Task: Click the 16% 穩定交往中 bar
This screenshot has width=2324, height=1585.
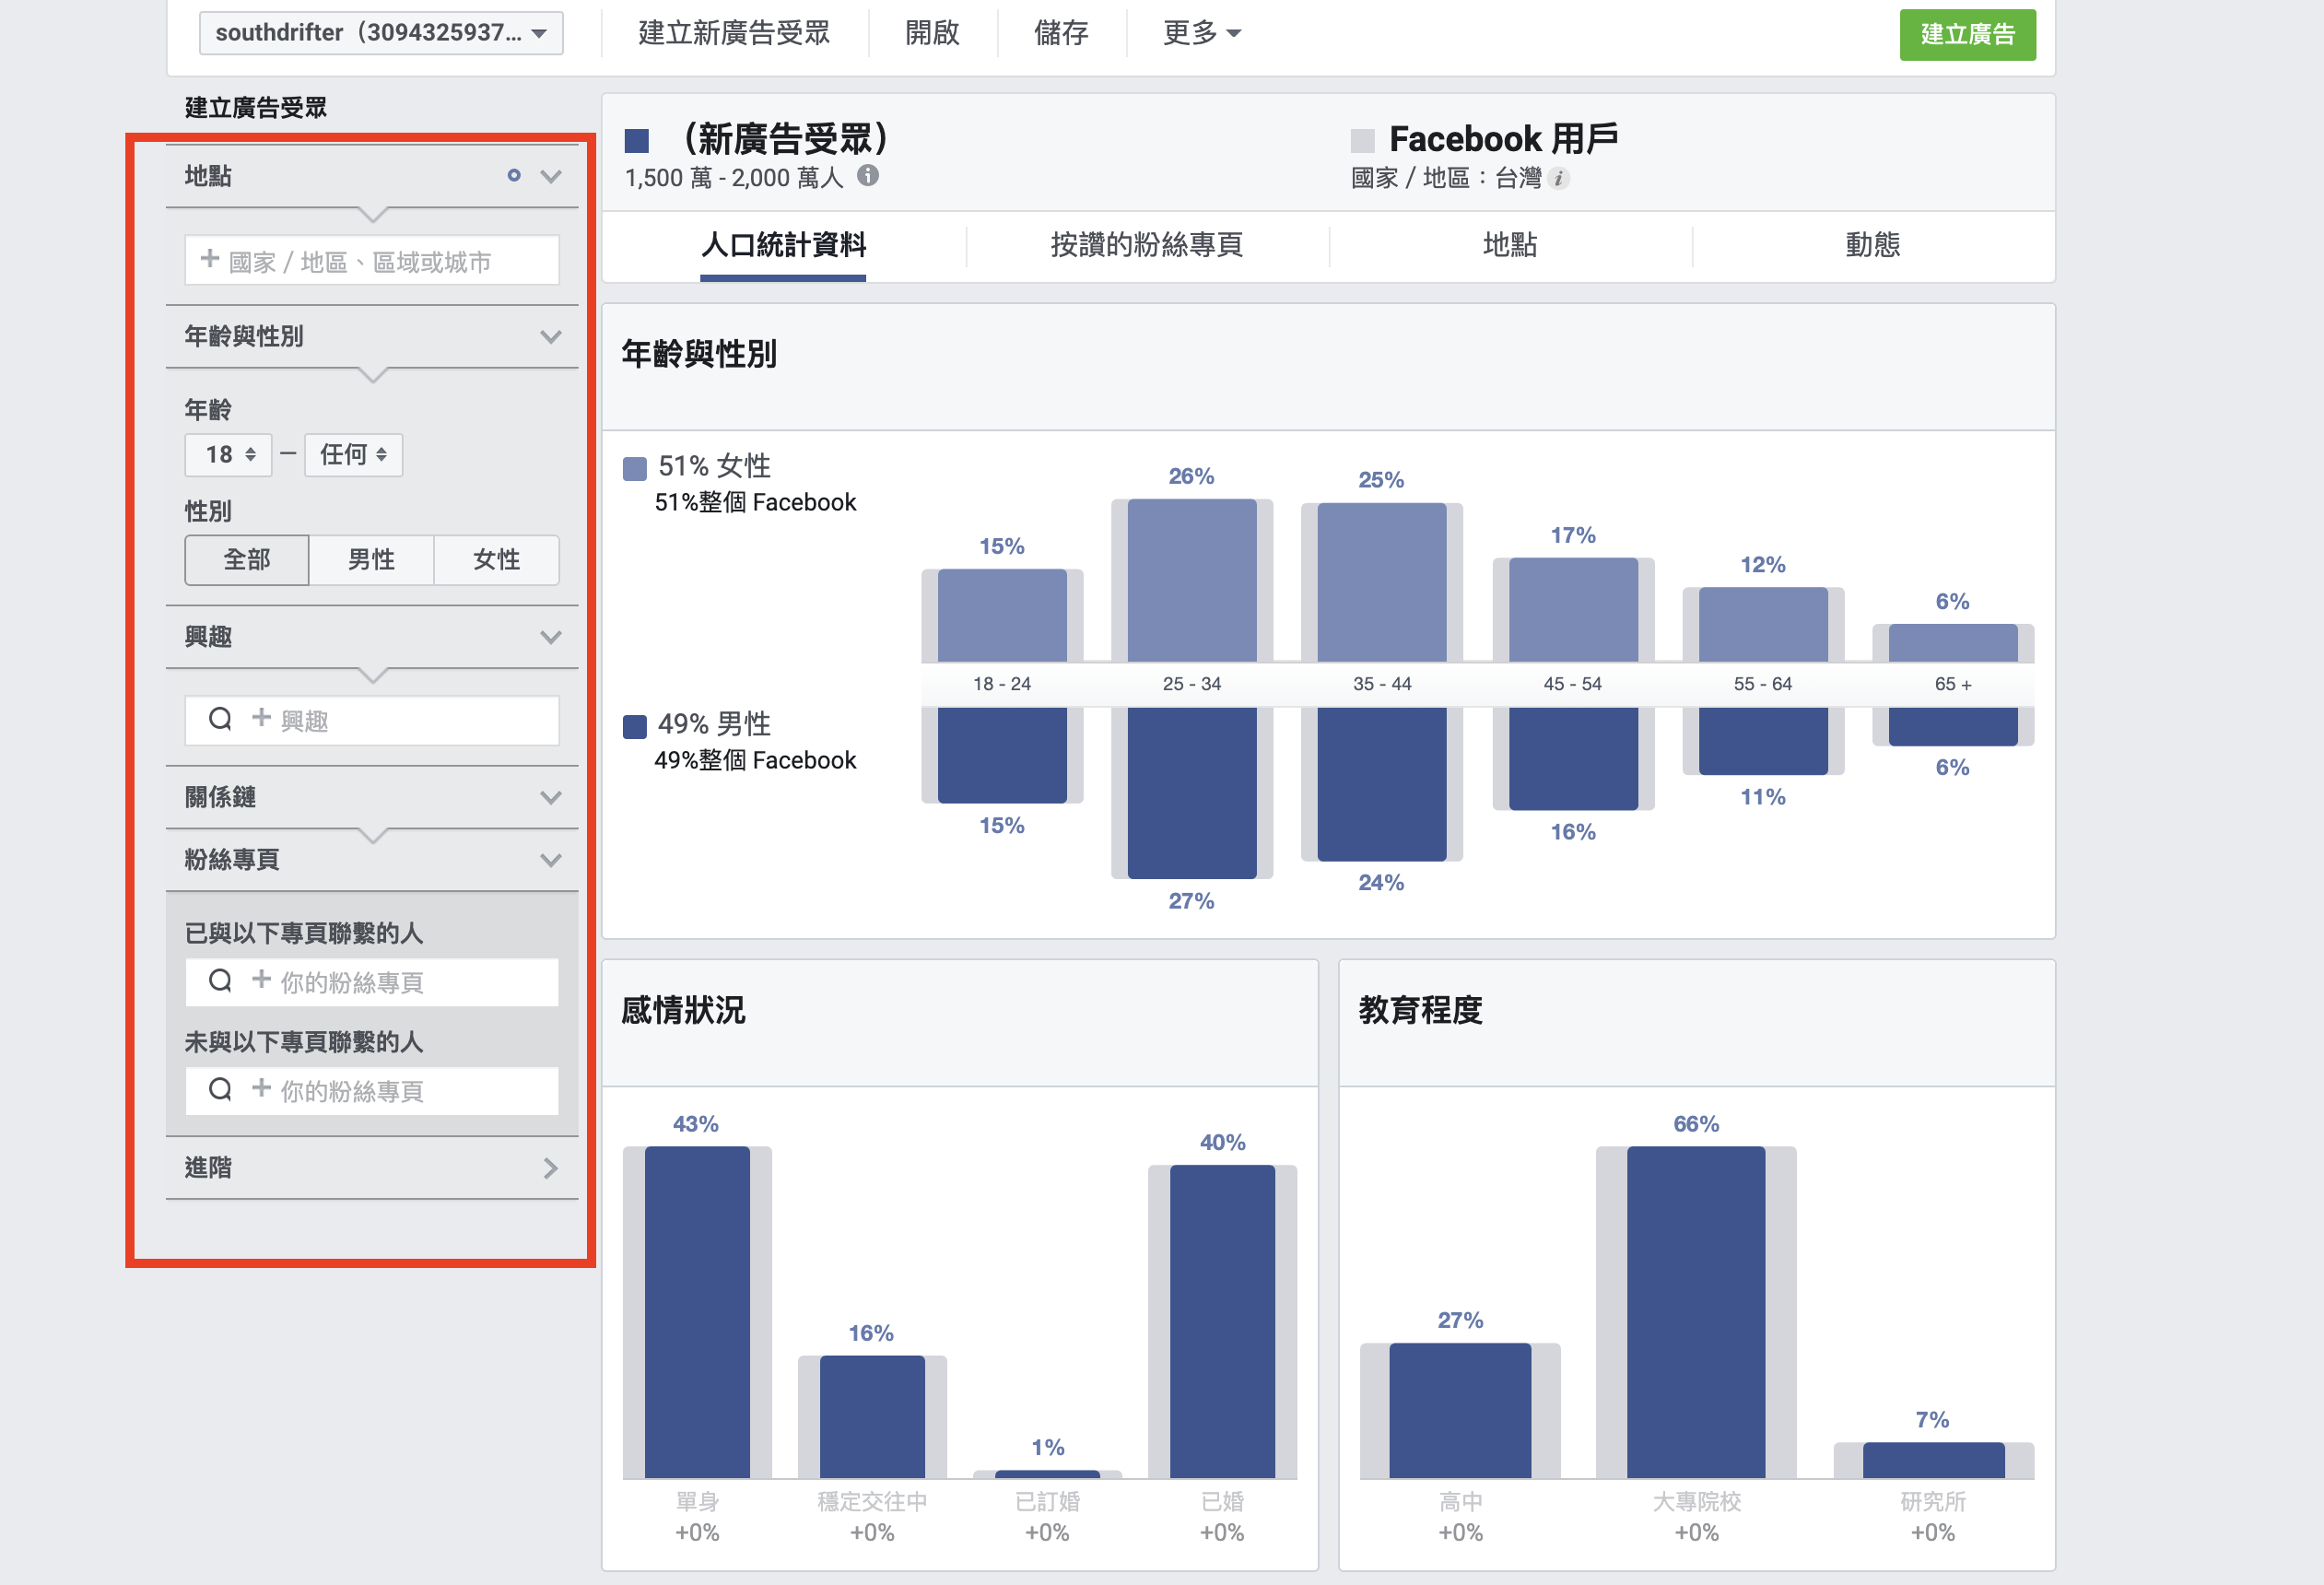Action: (x=872, y=1417)
